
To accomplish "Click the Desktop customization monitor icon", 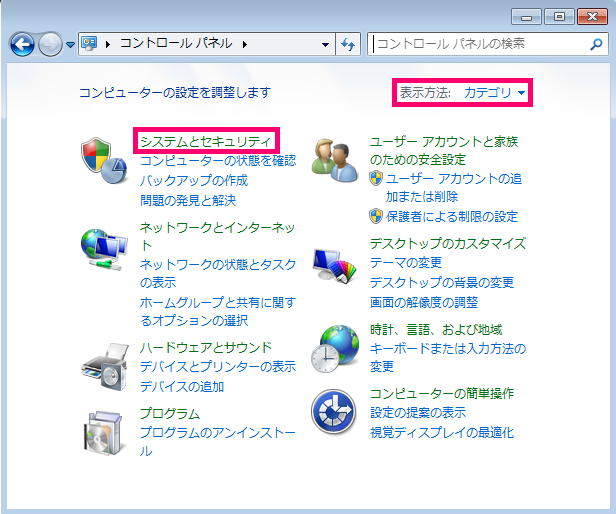I will coord(334,265).
